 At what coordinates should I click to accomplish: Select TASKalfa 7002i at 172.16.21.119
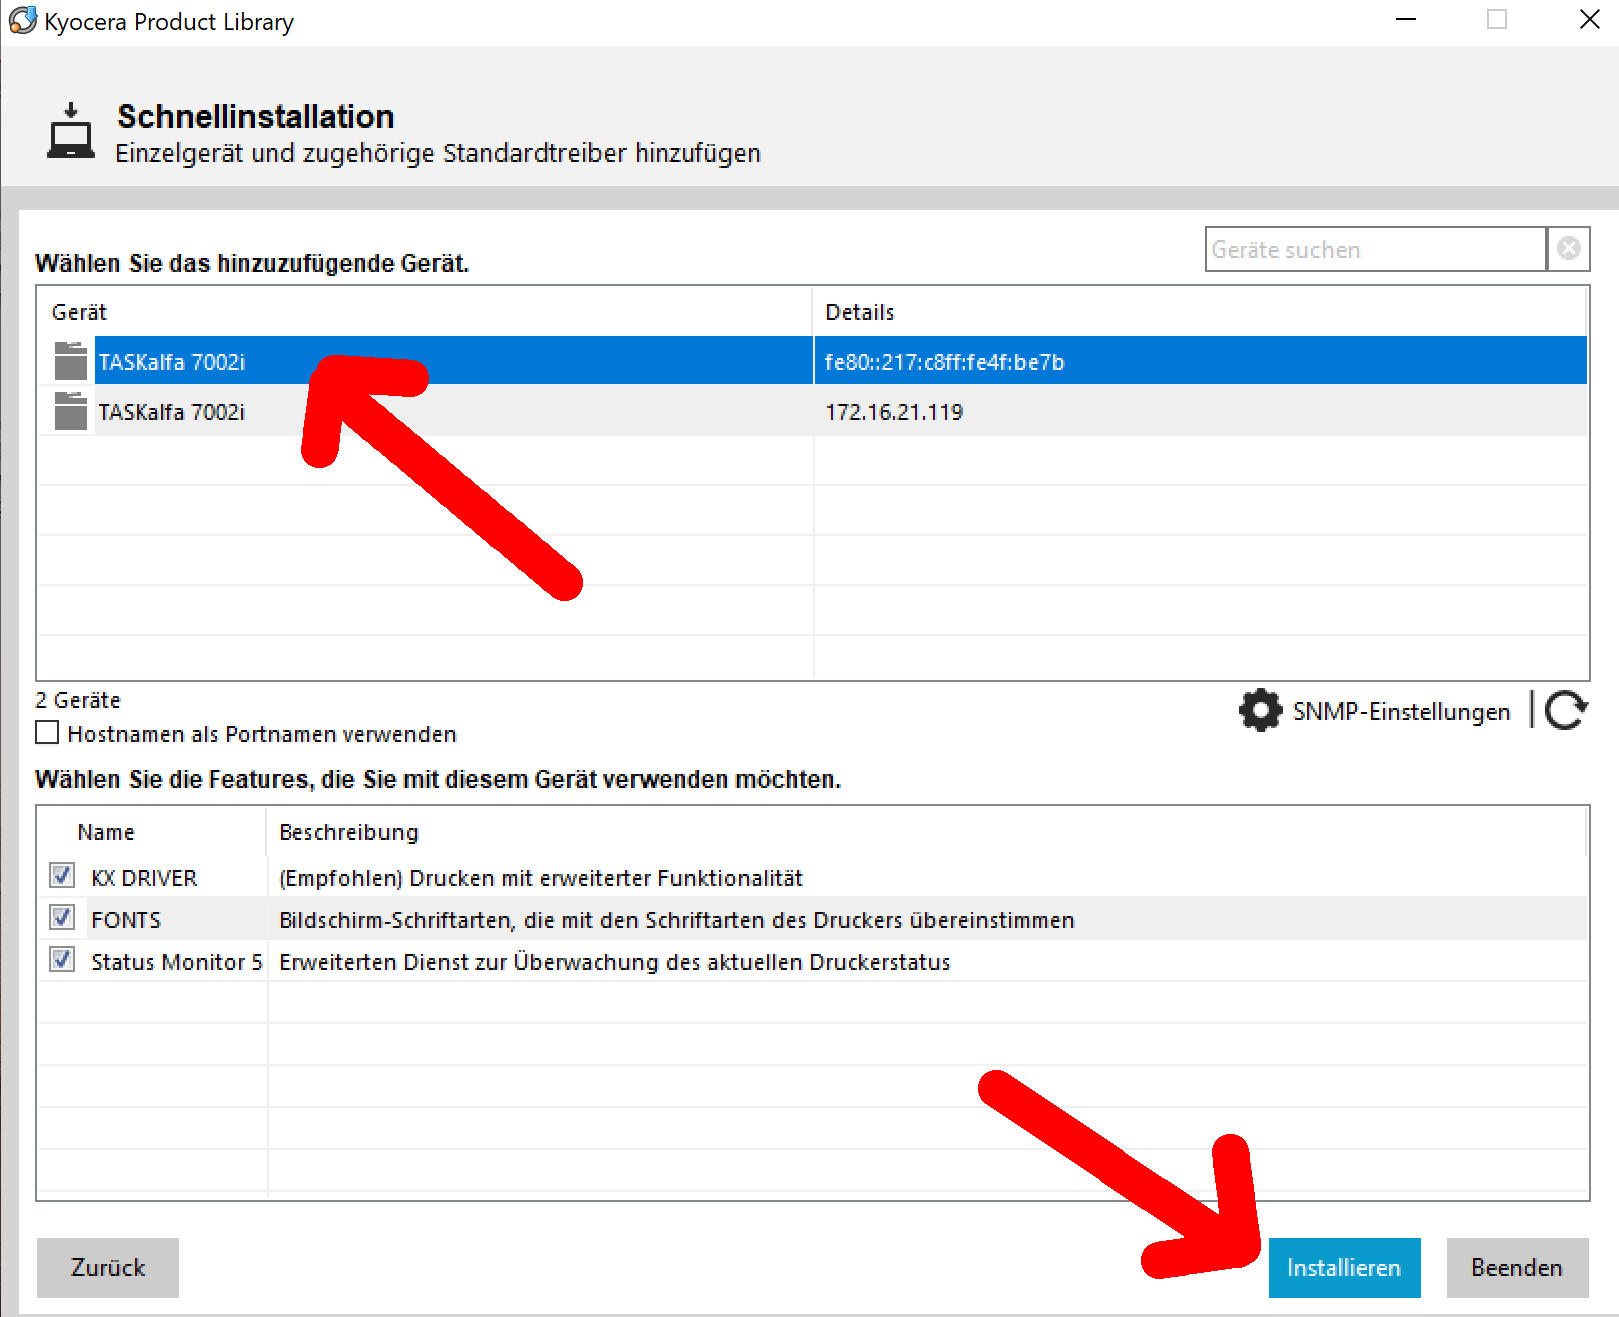click(172, 412)
